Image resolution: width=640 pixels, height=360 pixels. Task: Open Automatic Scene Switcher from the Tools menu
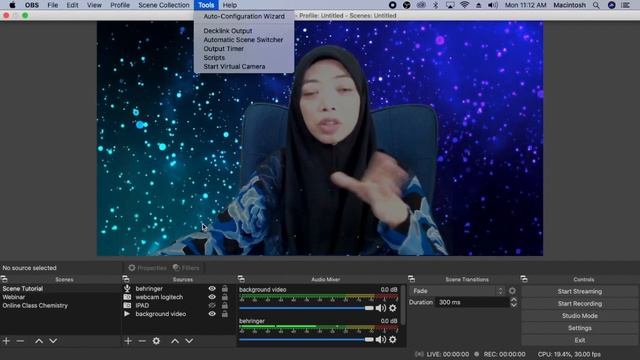pos(244,40)
